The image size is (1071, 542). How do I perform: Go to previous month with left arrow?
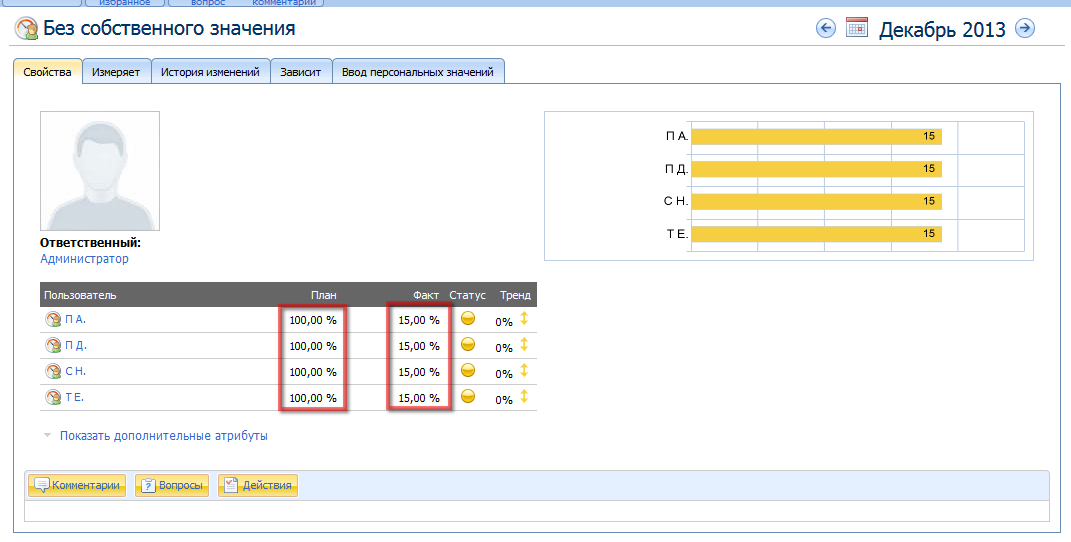point(826,28)
